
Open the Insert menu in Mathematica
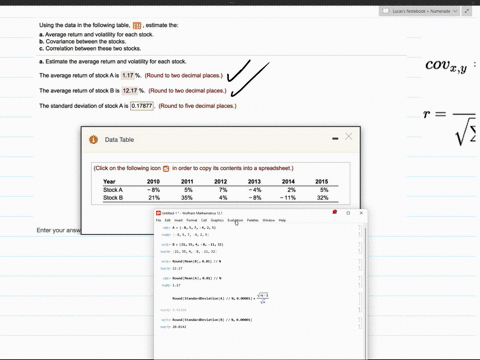(x=178, y=220)
